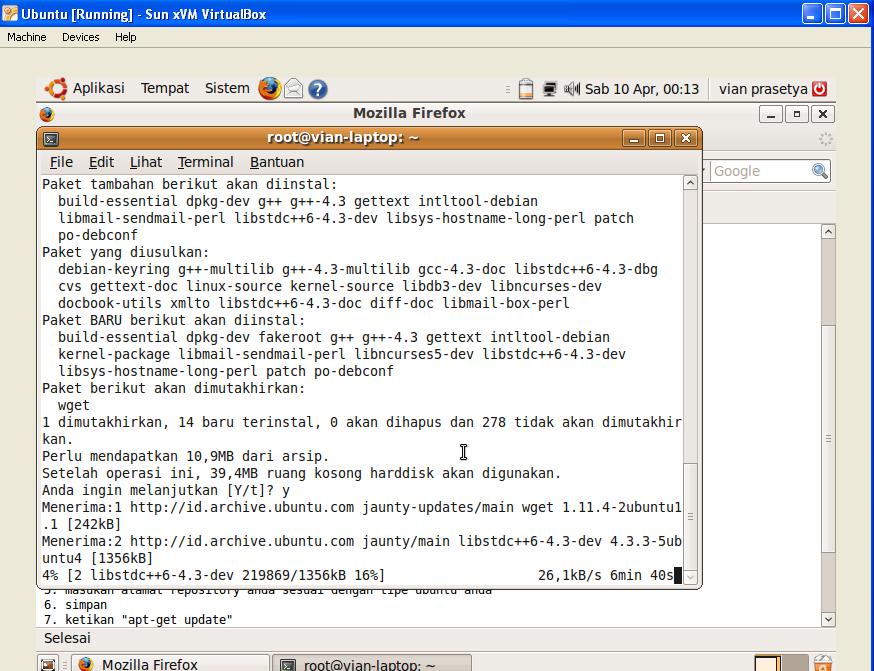Screen dimensions: 874x671
Task: Click the 'wget' package line in terminal
Action: 74,406
